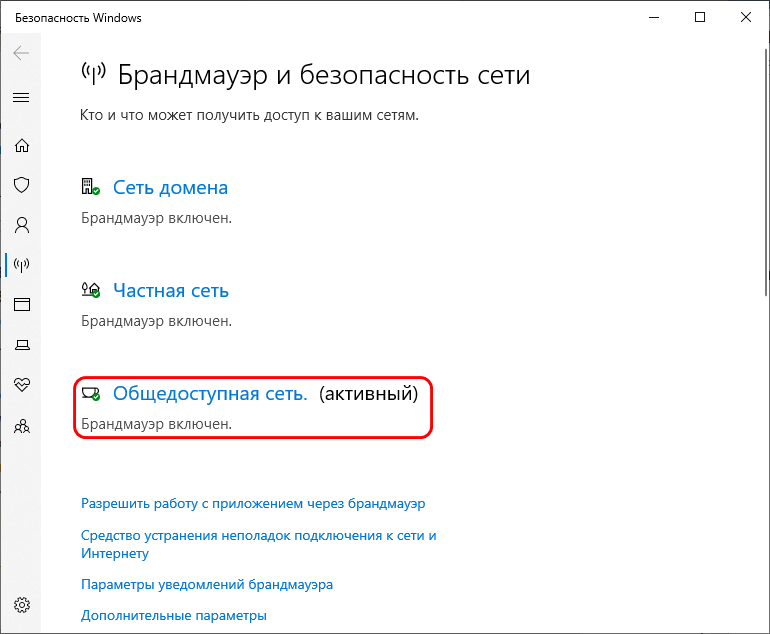Click the Брандмауэр и безопасность сети heading
The height and width of the screenshot is (634, 770).
pos(324,75)
